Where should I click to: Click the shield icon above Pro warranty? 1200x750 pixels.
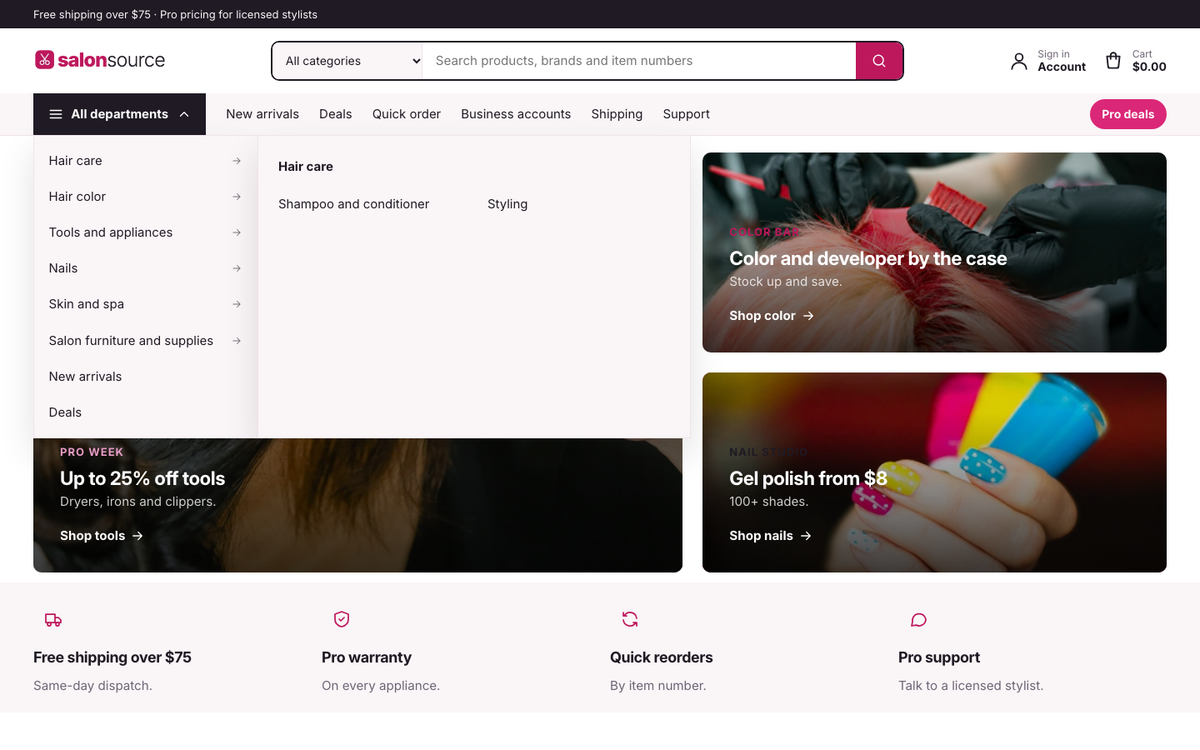point(341,620)
